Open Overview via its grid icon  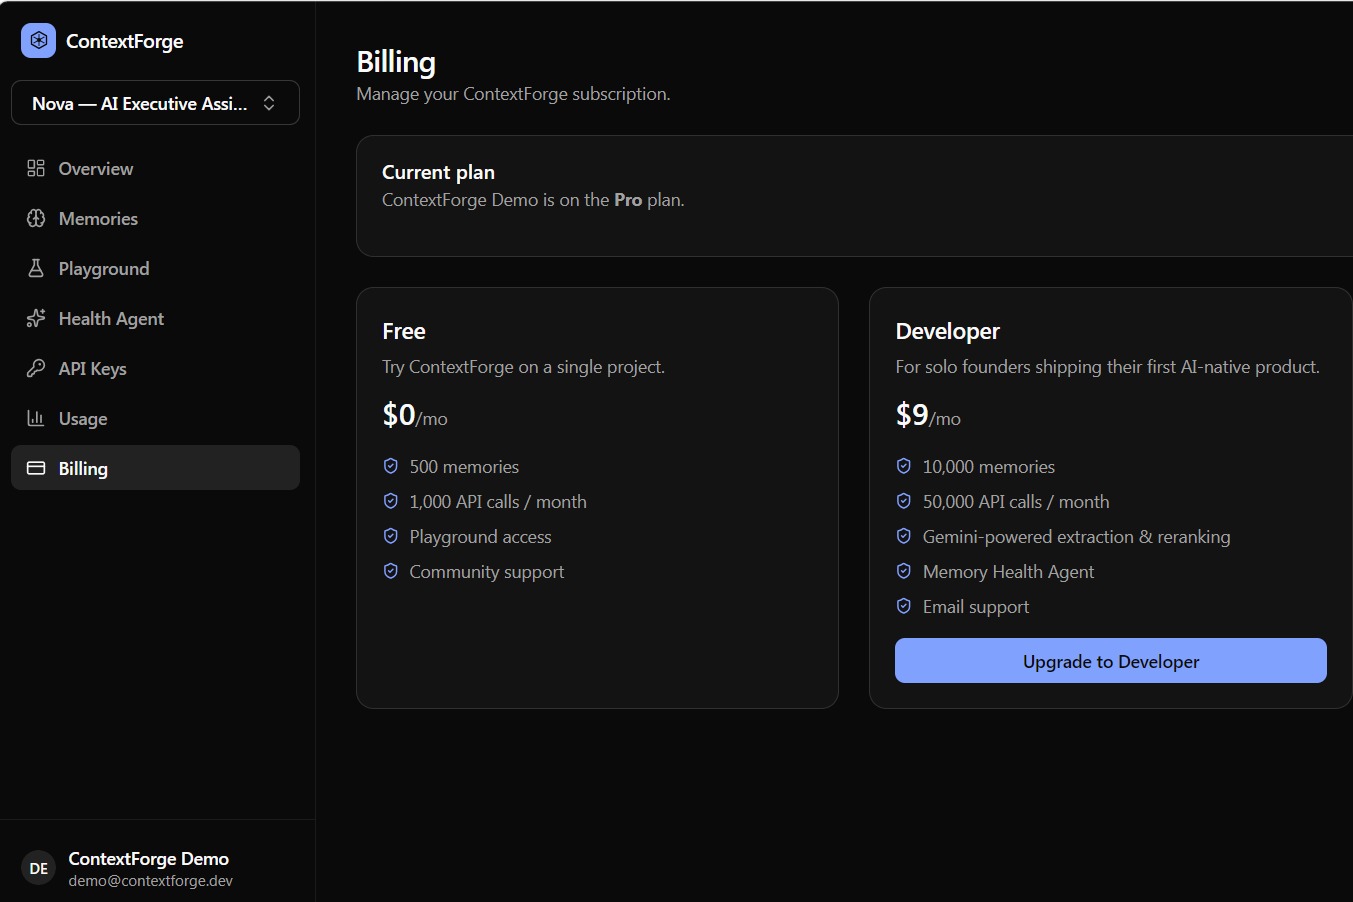[36, 168]
